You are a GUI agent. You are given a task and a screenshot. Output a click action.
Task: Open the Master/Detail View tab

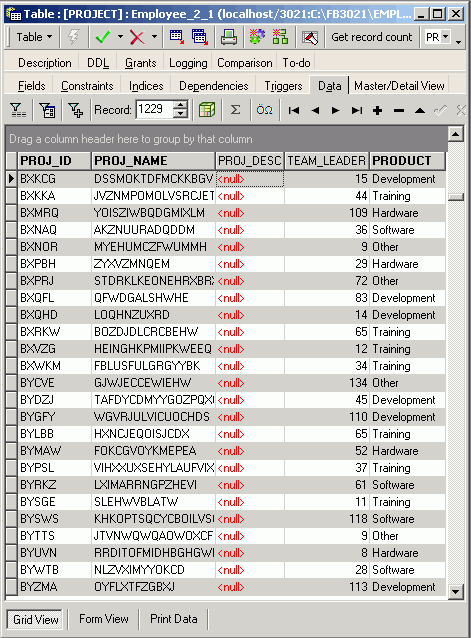pos(399,86)
